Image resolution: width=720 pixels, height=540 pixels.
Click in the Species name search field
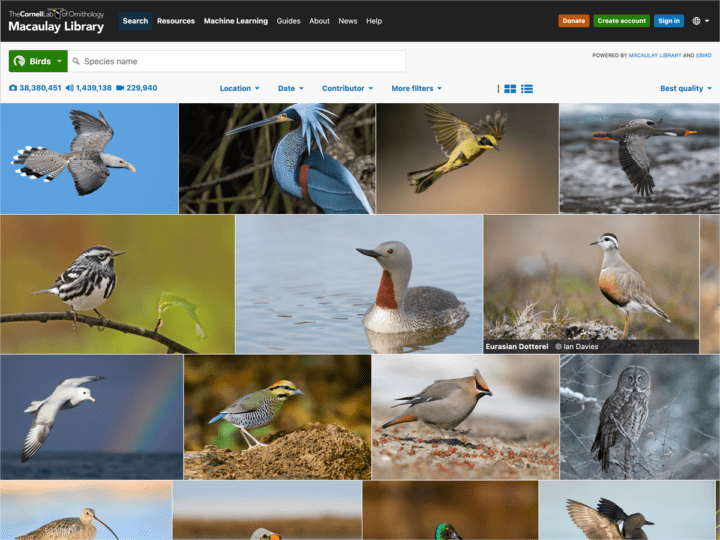(x=240, y=61)
